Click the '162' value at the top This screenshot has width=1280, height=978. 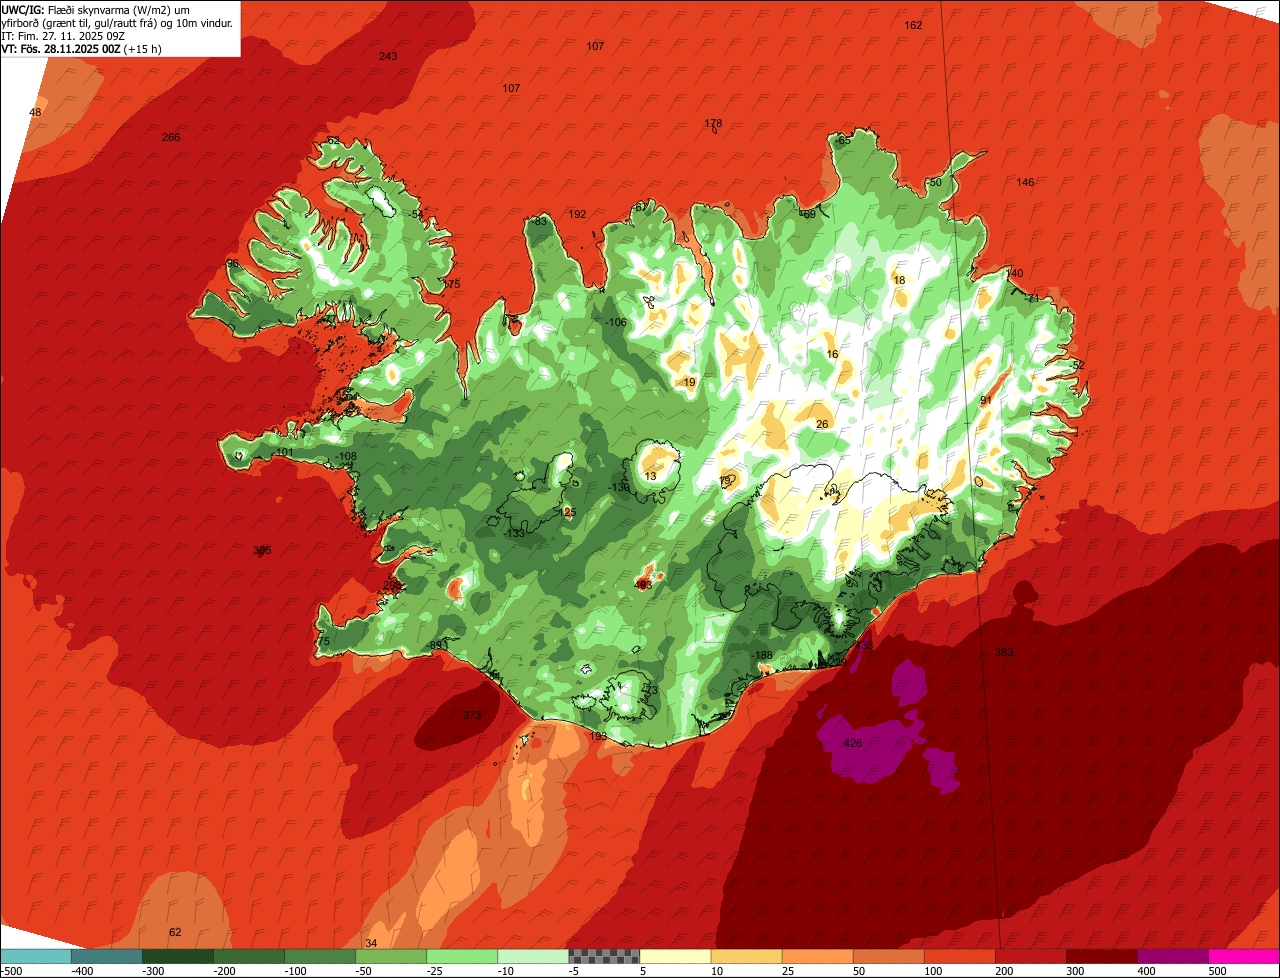click(913, 25)
